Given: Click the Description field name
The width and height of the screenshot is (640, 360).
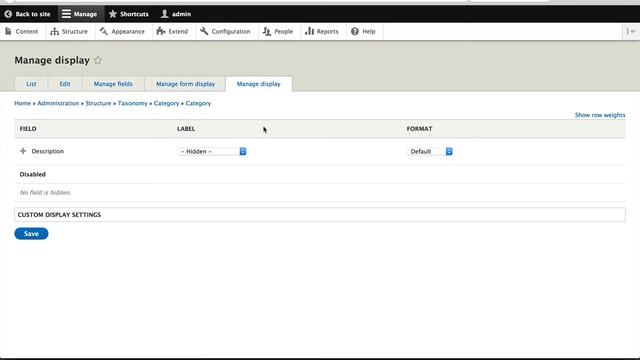Looking at the screenshot, I should coord(48,151).
